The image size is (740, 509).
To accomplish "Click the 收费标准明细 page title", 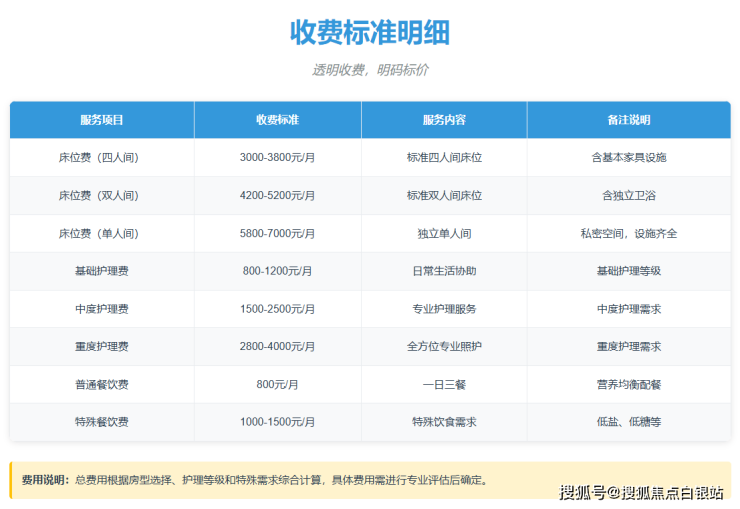I will pyautogui.click(x=370, y=32).
